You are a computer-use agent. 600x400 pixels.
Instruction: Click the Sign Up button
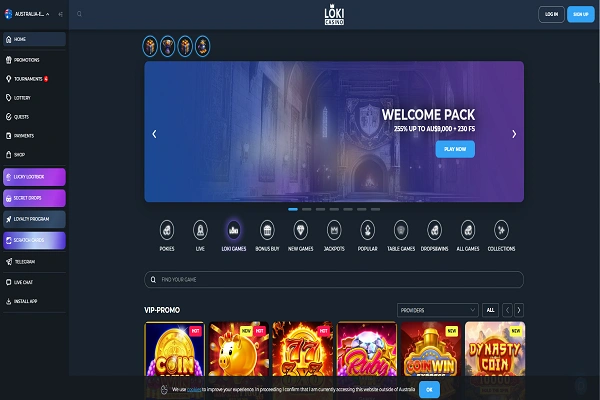[580, 14]
